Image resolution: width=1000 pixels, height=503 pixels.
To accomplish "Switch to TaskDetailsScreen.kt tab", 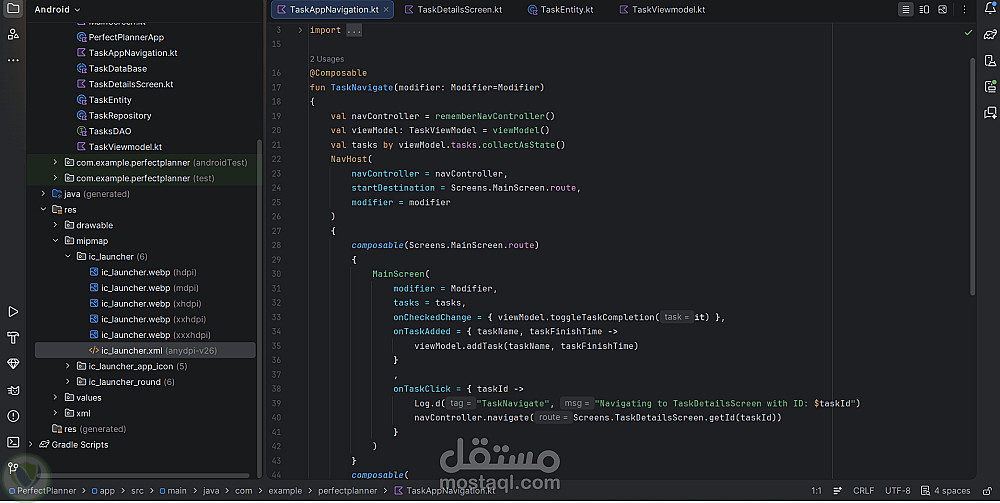I will [453, 10].
